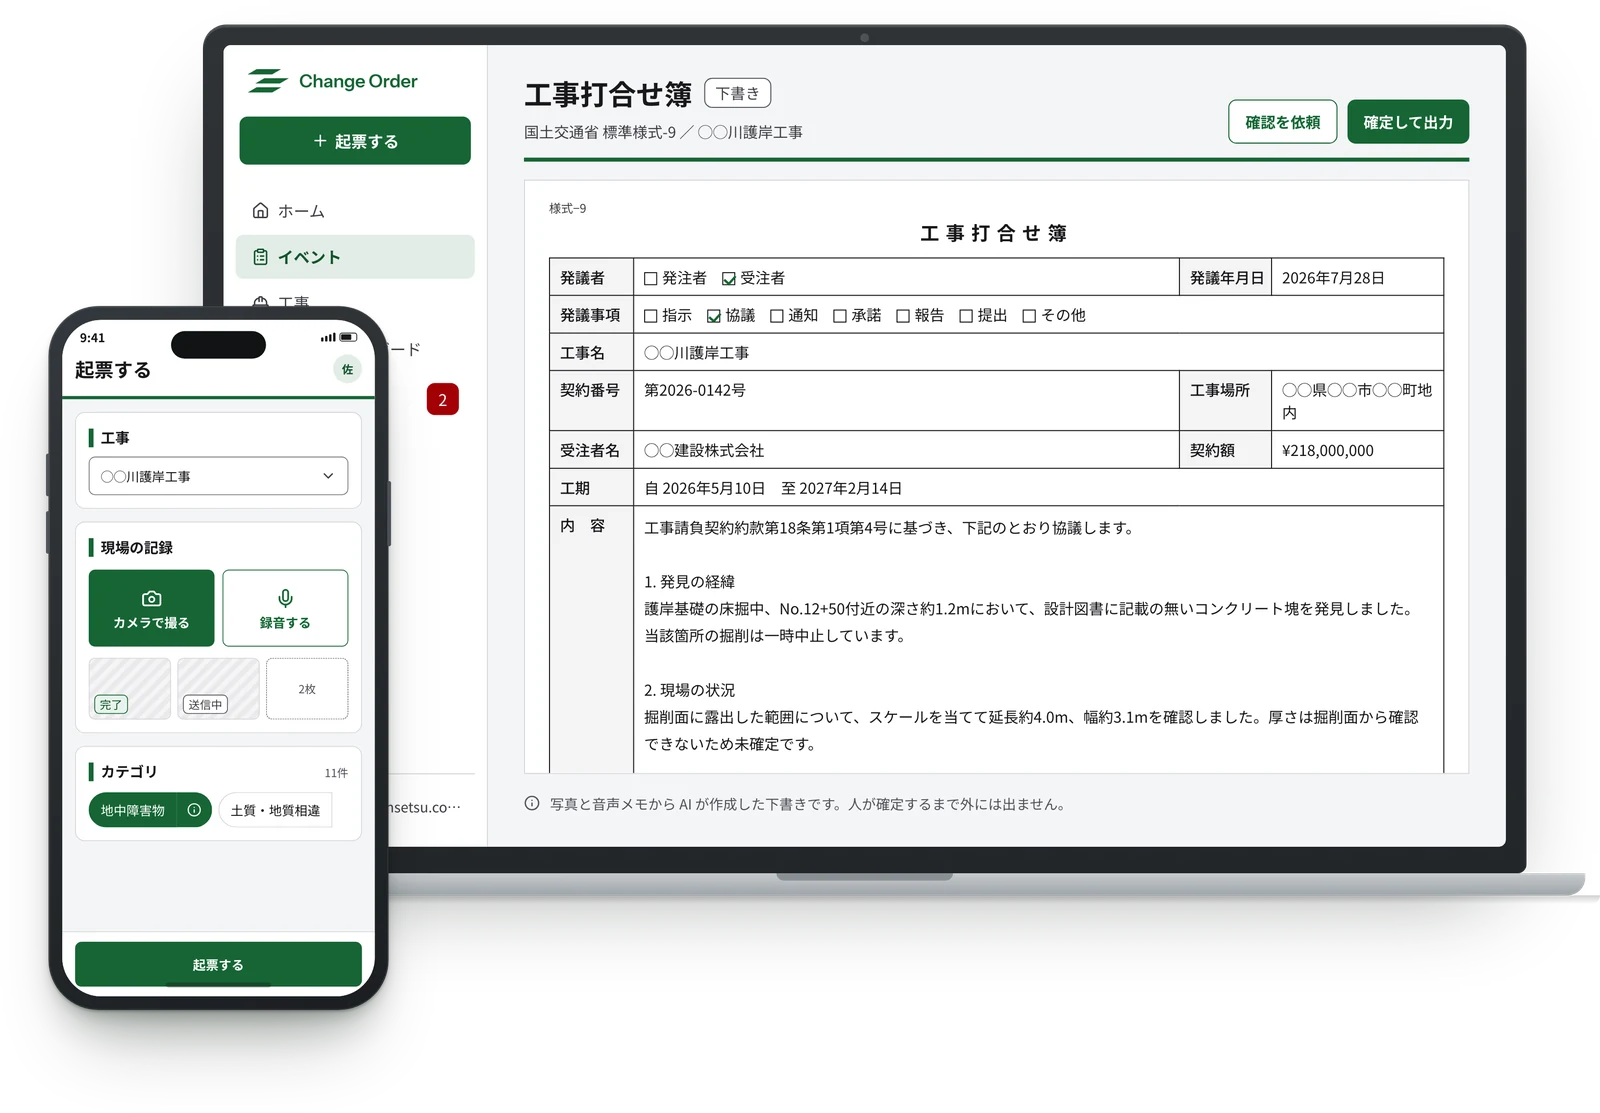Select イベント in the sidebar
This screenshot has height=1113, width=1600.
click(x=355, y=257)
